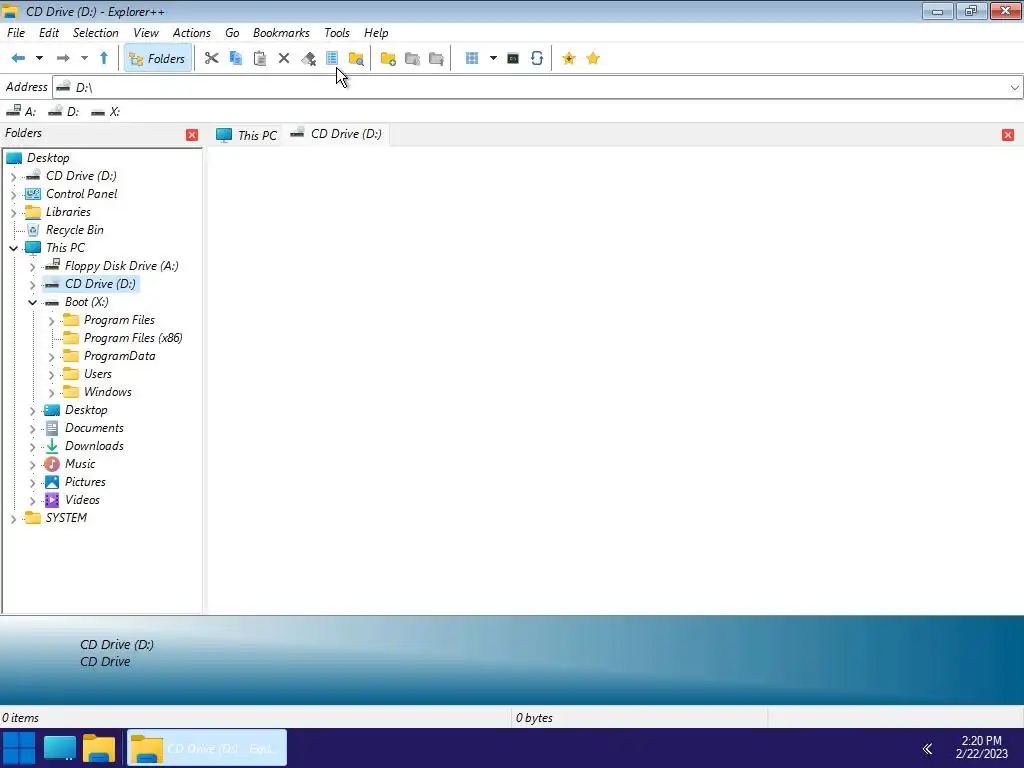Go up one folder level
This screenshot has height=768, width=1024.
(x=104, y=59)
